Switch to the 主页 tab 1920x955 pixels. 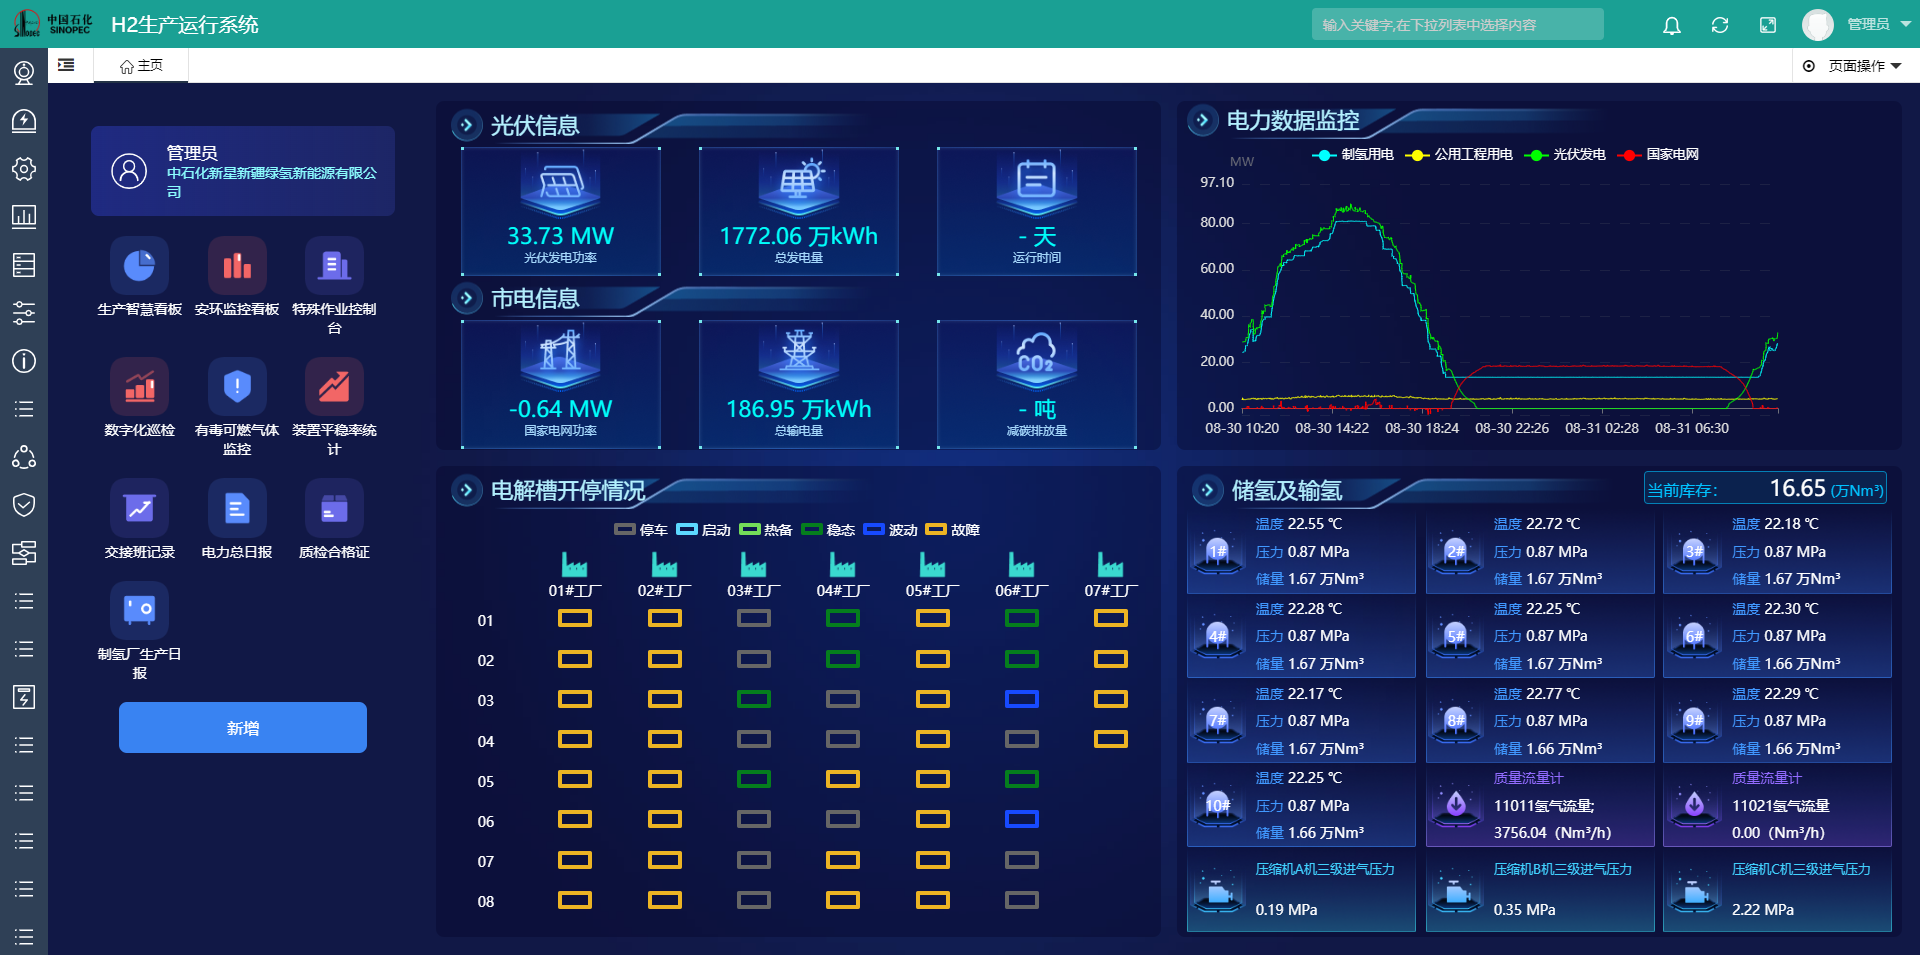tap(141, 66)
